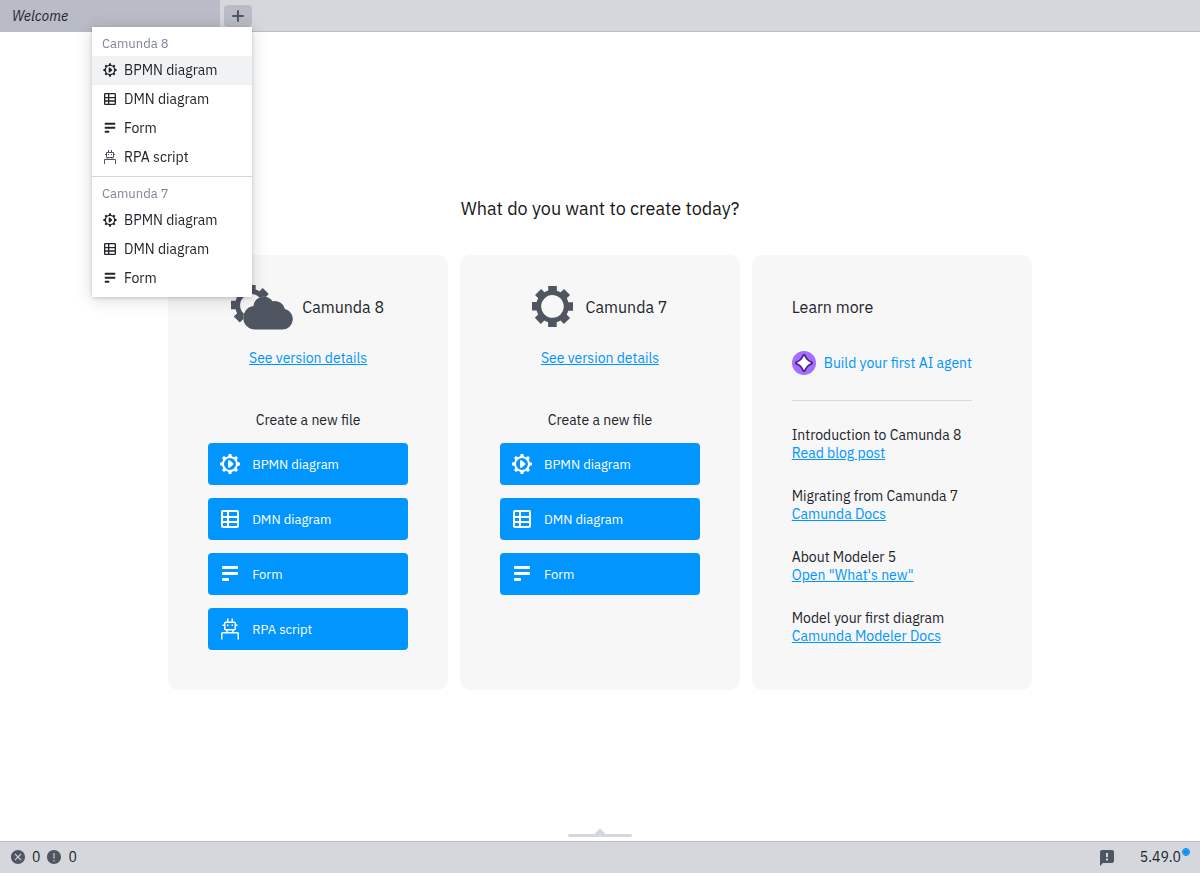Select RPA script in dropdown menu
The image size is (1200, 873).
172,157
